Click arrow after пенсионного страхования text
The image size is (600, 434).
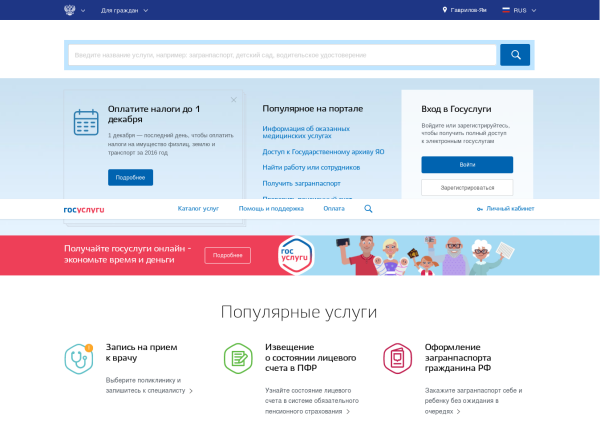click(x=348, y=411)
